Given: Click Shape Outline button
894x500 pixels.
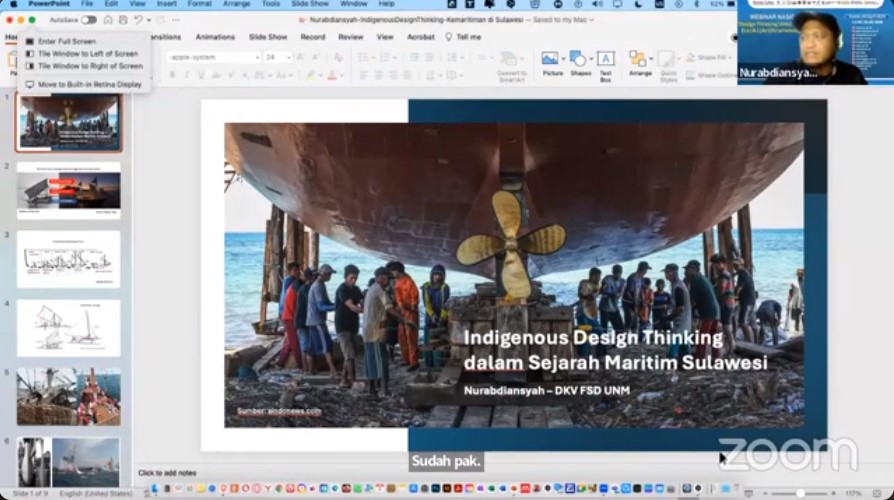Looking at the screenshot, I should coord(711,75).
